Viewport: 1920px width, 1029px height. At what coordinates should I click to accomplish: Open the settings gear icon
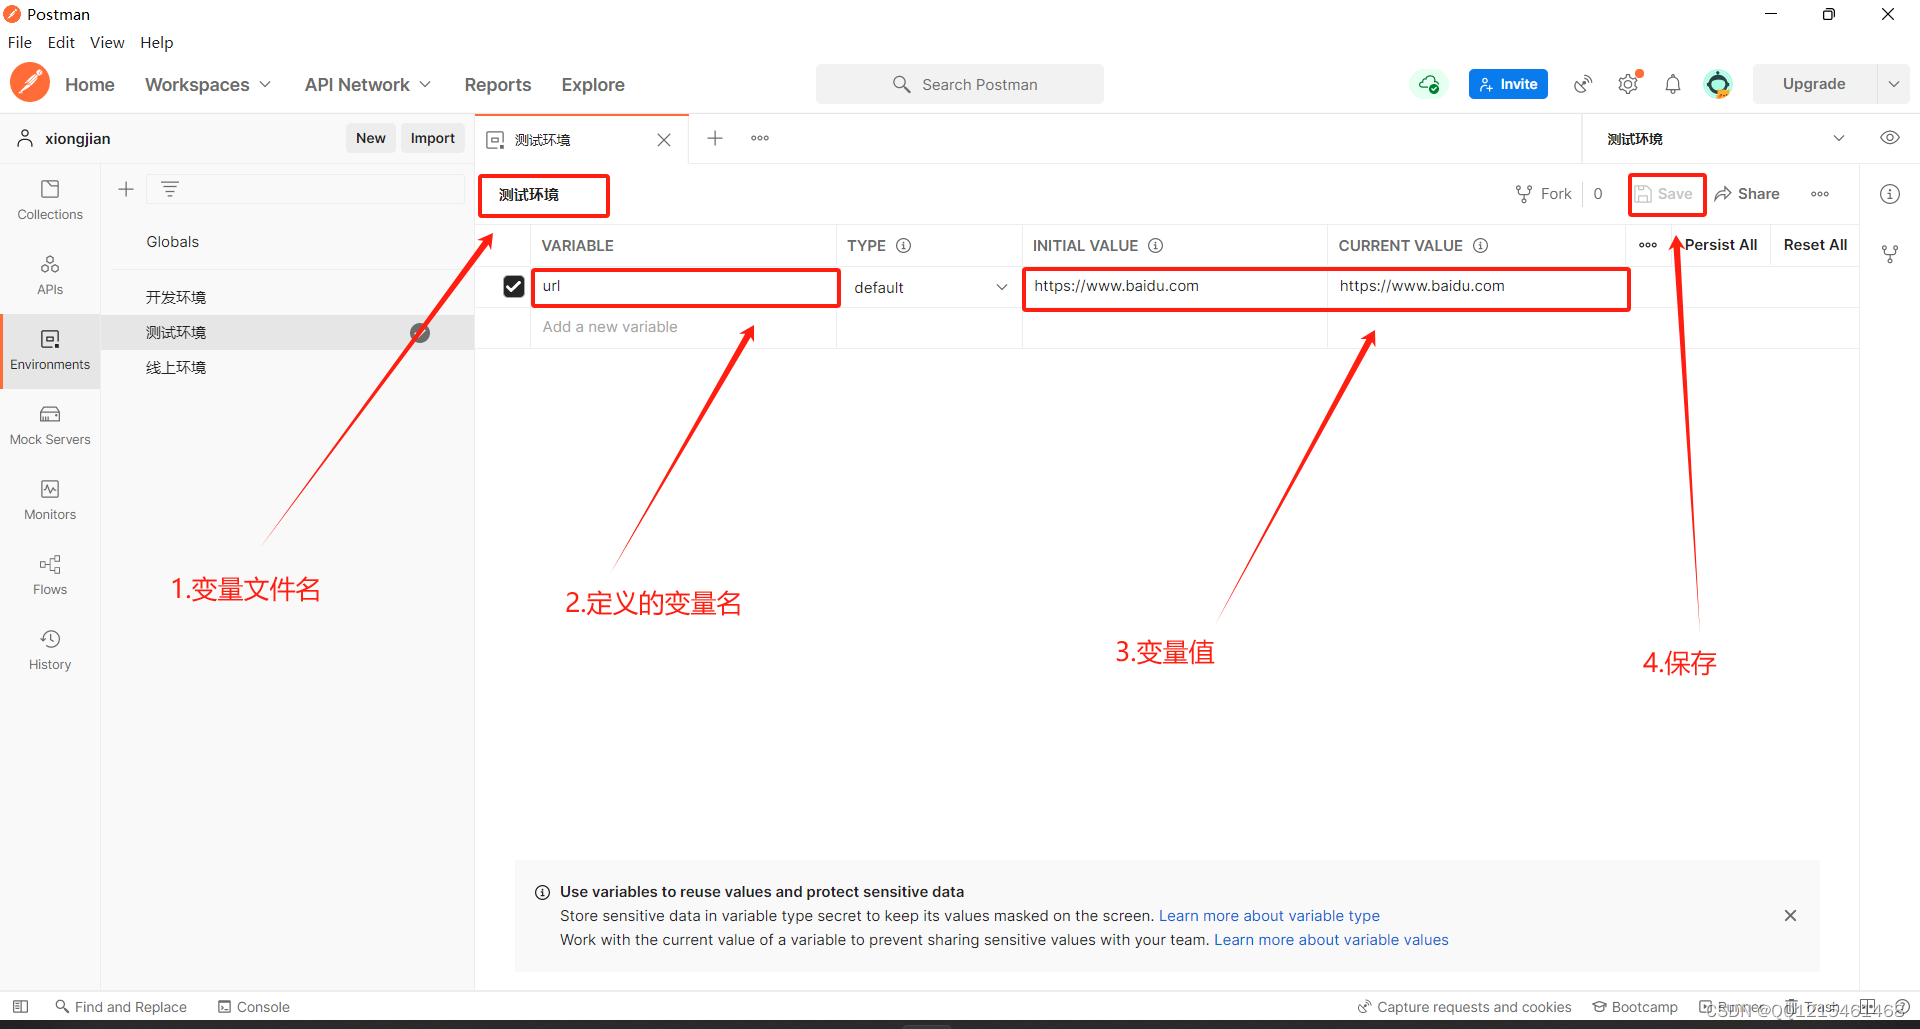pyautogui.click(x=1629, y=84)
